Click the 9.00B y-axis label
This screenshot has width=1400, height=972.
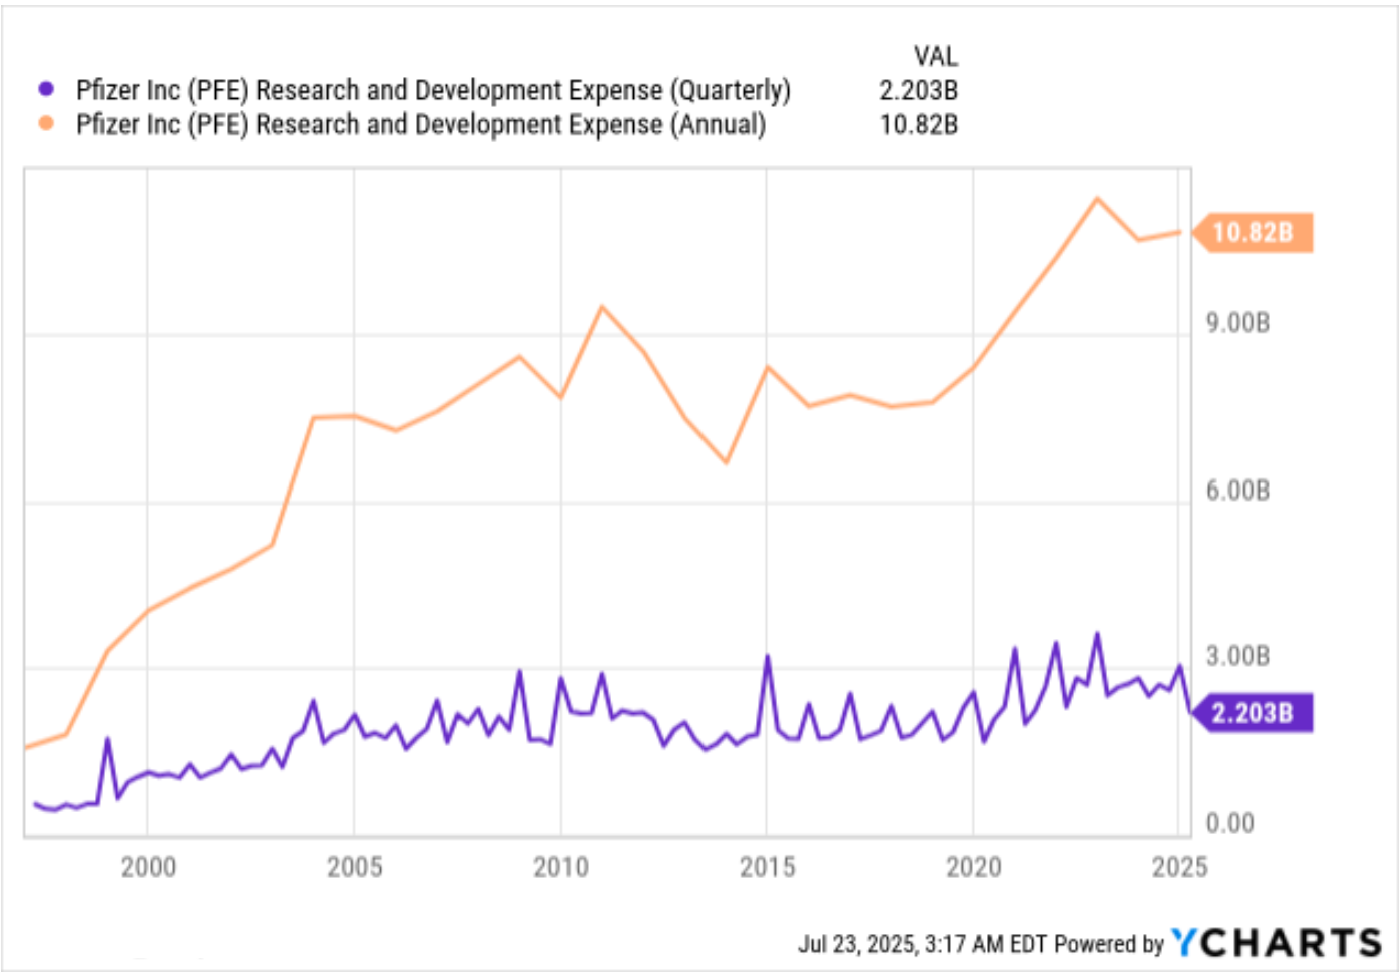(1238, 323)
